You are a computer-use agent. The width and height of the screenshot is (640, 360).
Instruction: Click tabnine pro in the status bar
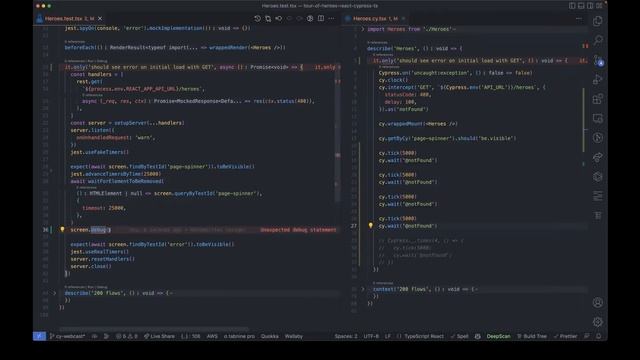(x=239, y=336)
